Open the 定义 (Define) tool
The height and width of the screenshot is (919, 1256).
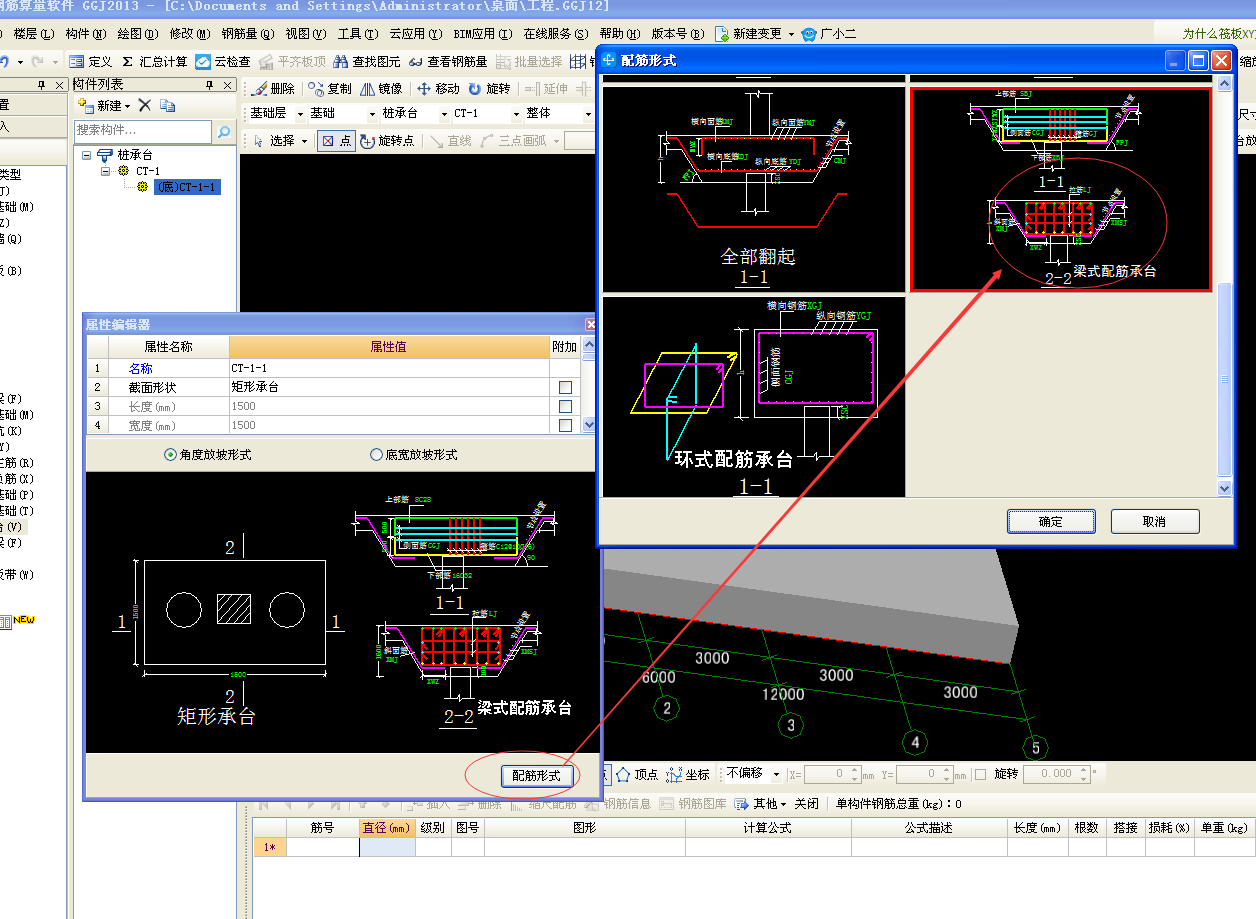pyautogui.click(x=90, y=61)
